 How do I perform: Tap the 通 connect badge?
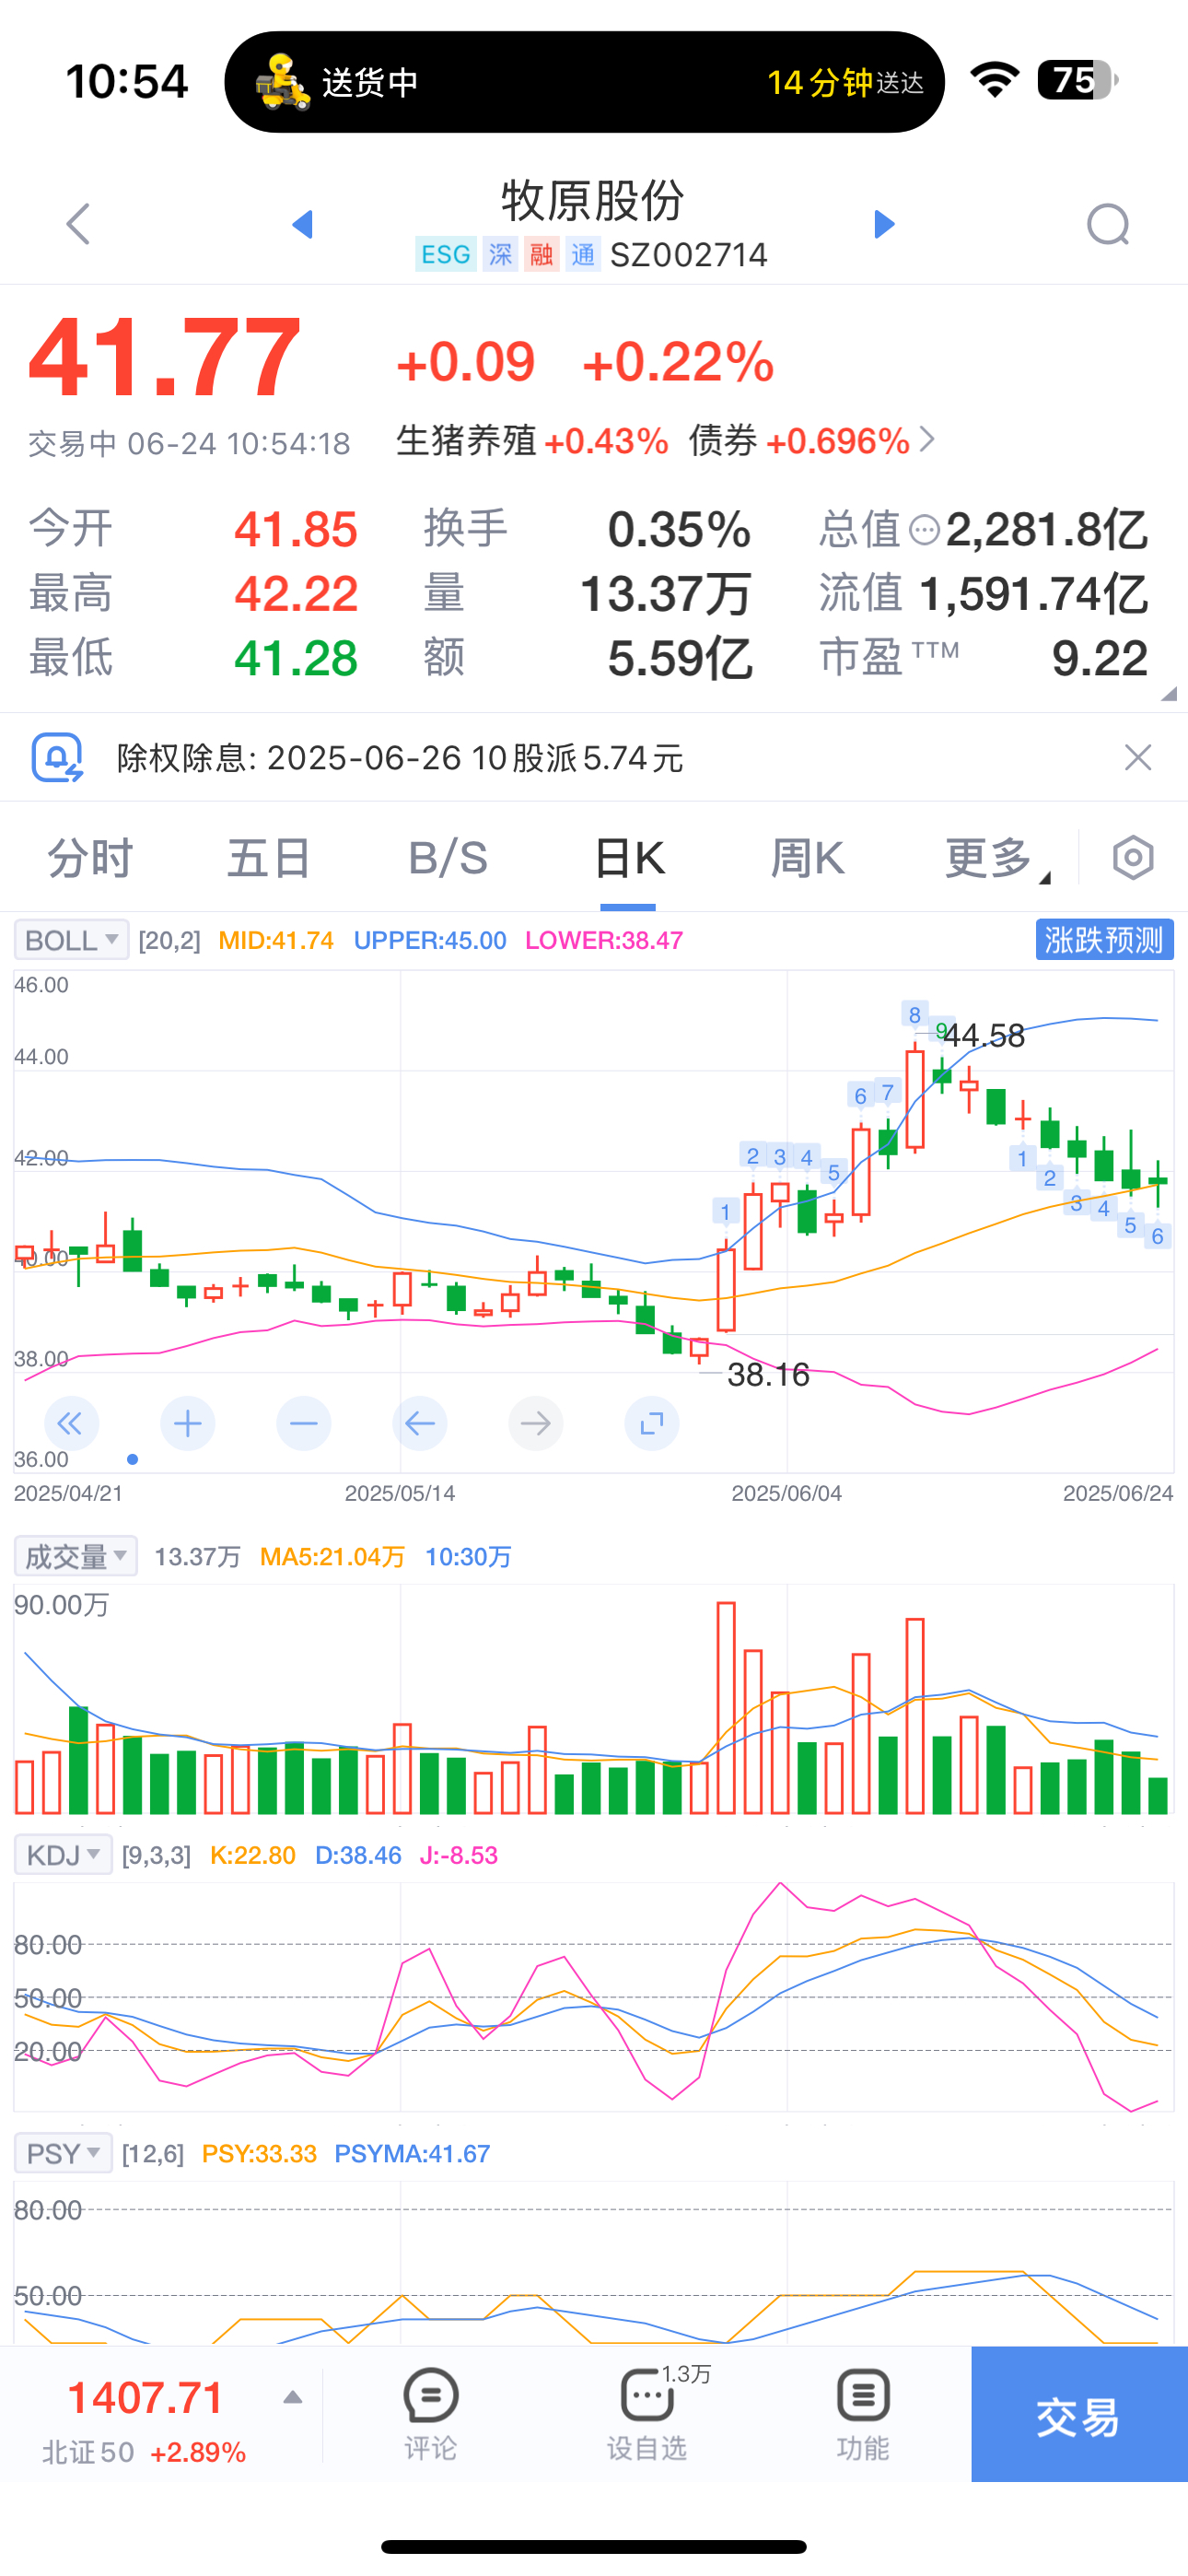click(583, 255)
